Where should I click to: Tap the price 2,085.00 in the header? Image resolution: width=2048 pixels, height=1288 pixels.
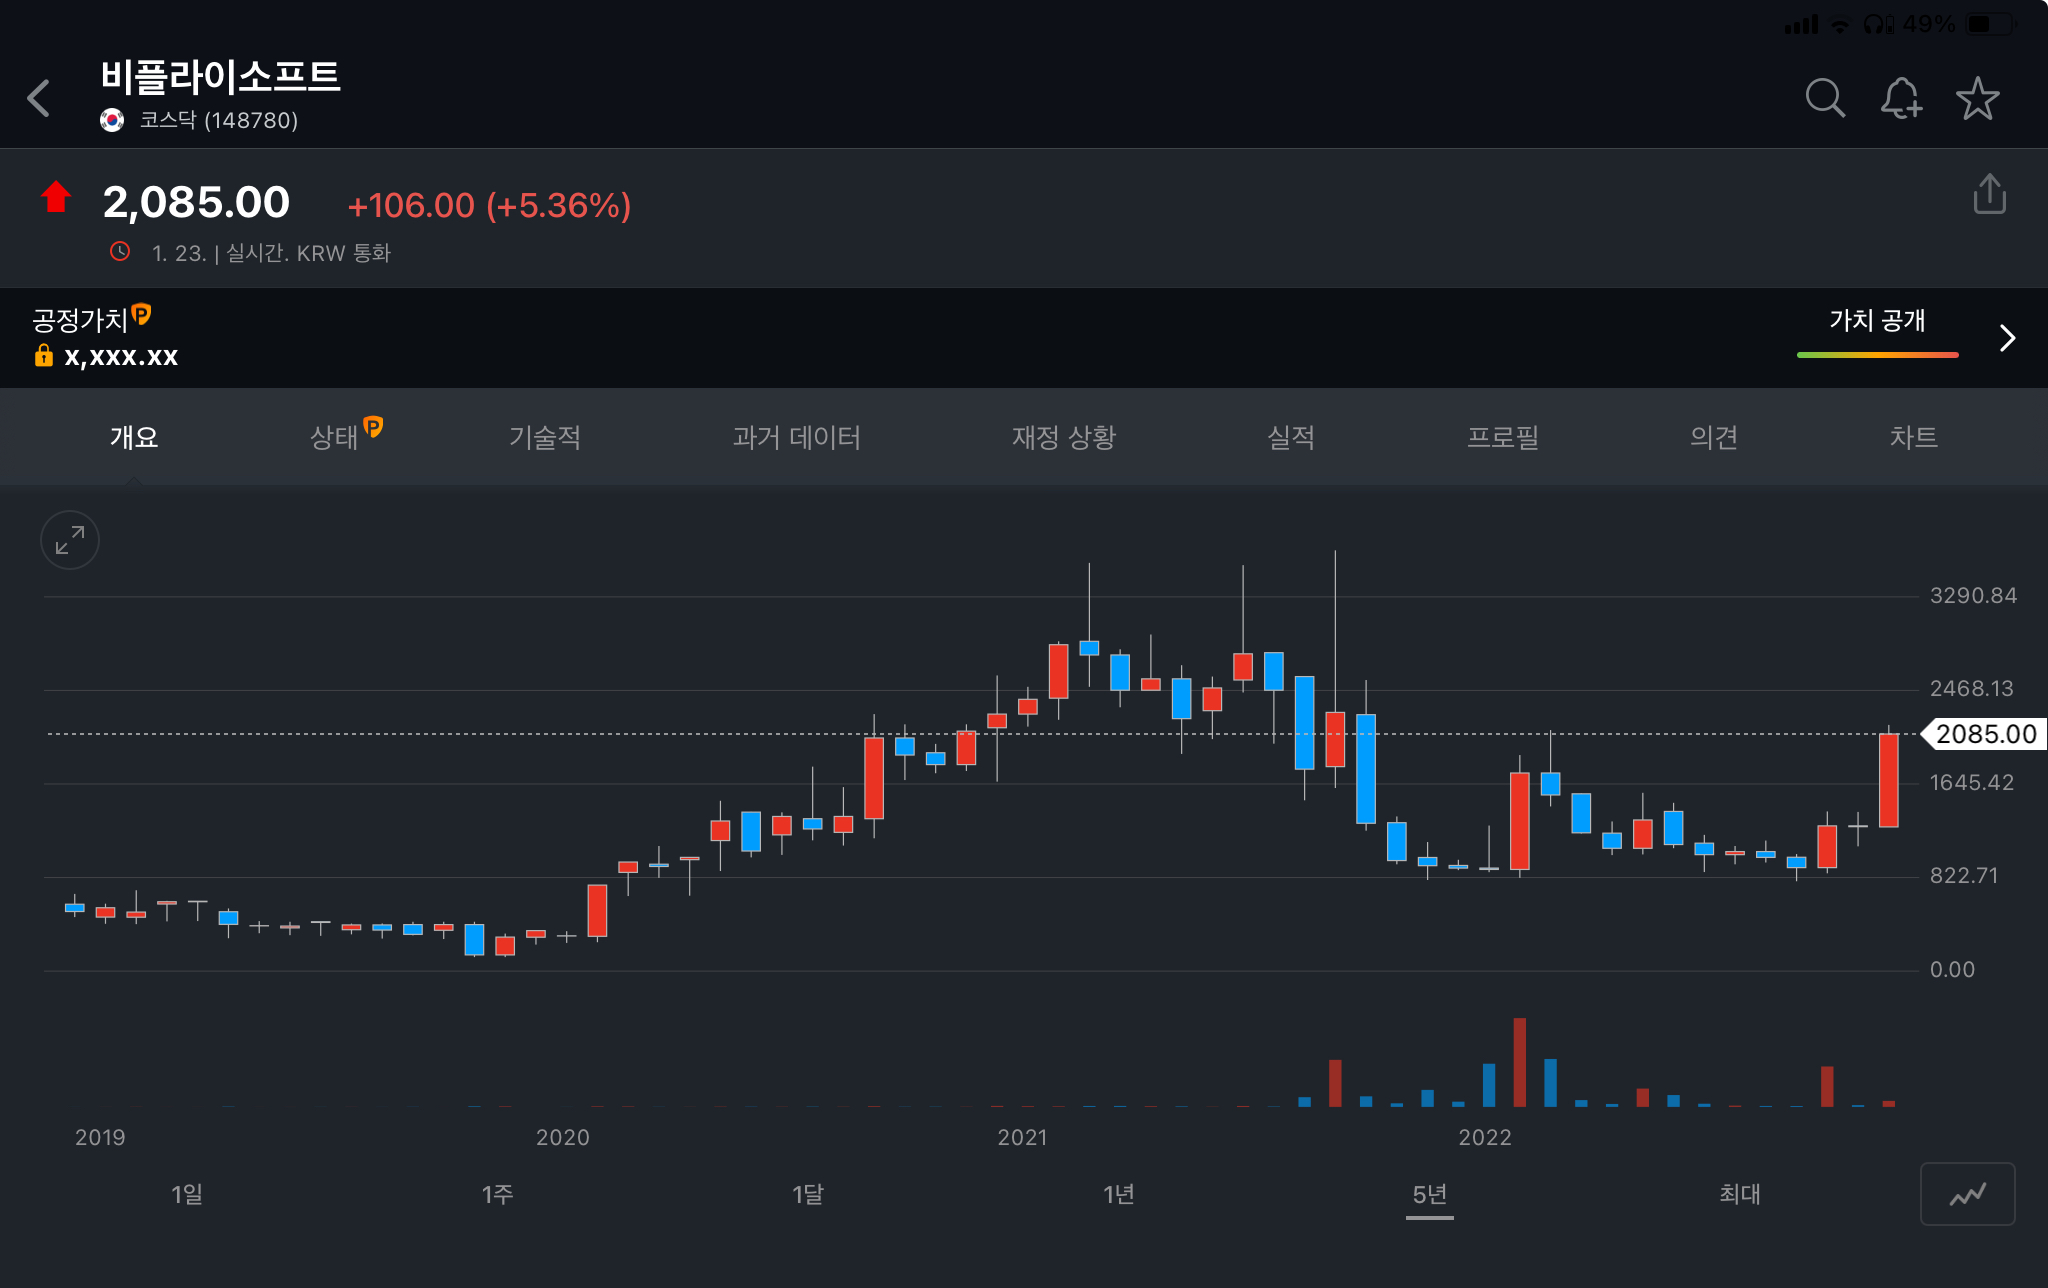(196, 203)
